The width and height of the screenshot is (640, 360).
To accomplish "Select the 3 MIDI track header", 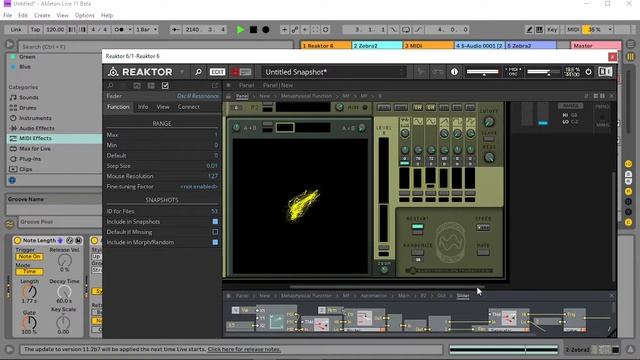I will 428,46.
